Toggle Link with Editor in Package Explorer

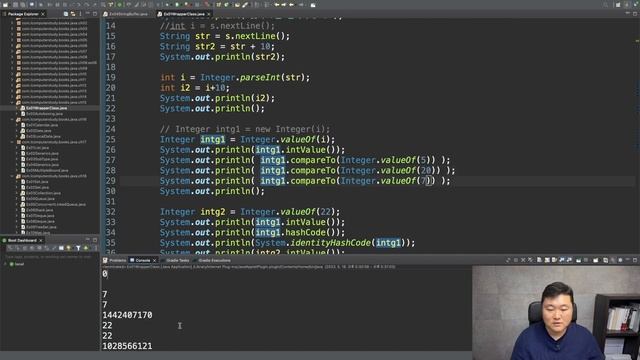coord(73,14)
